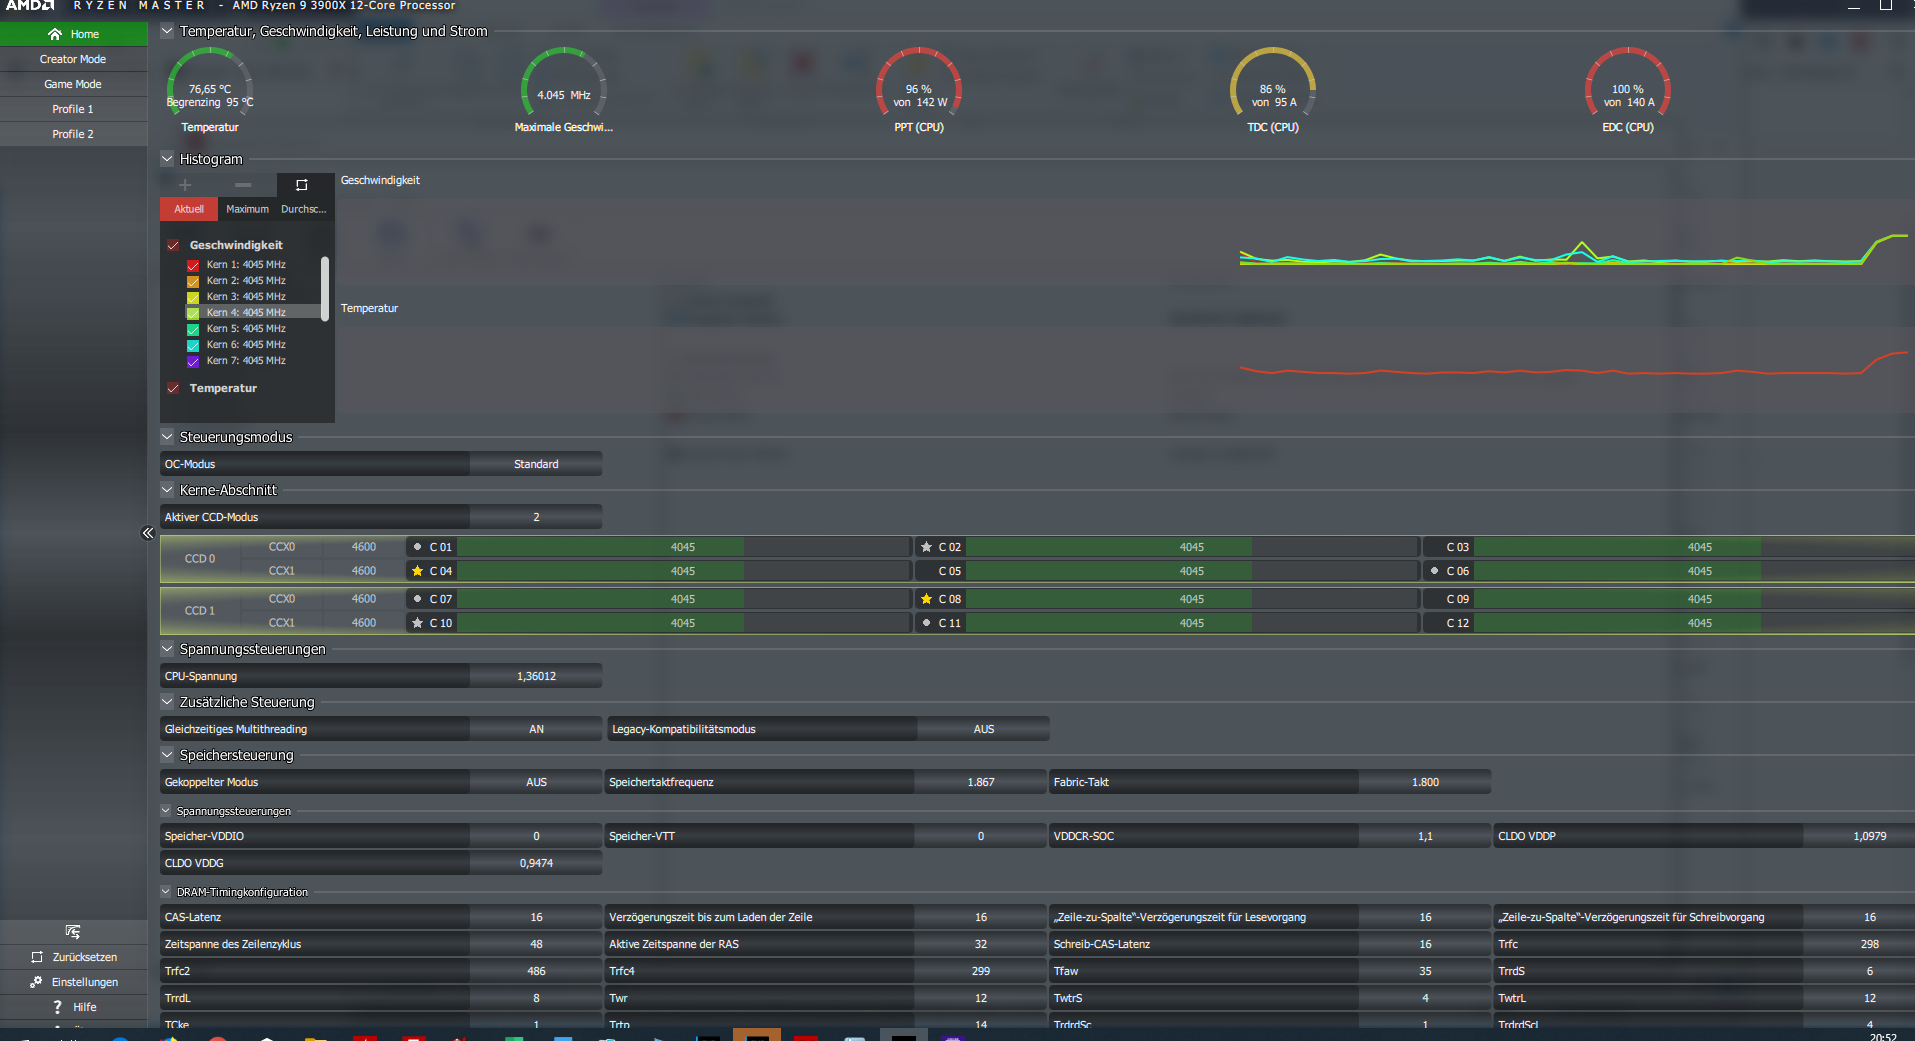Collapse the DRAM-Timingkonfiguration subsection
The image size is (1915, 1041).
(x=166, y=892)
